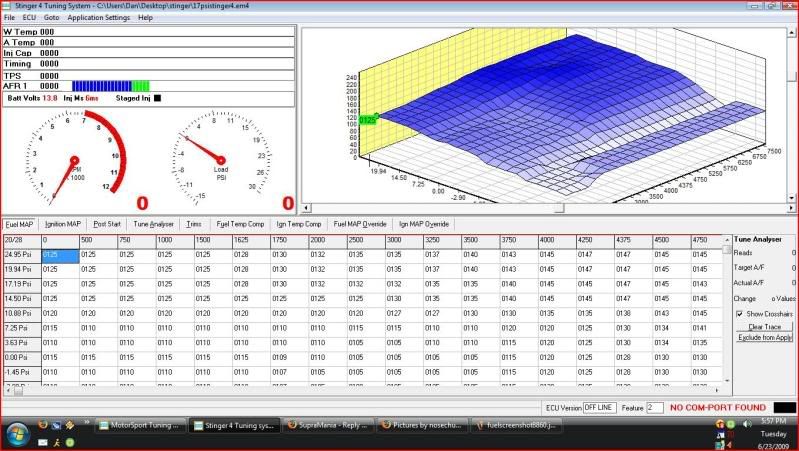Click right arrow of fuel table scrollbar

pos(717,391)
